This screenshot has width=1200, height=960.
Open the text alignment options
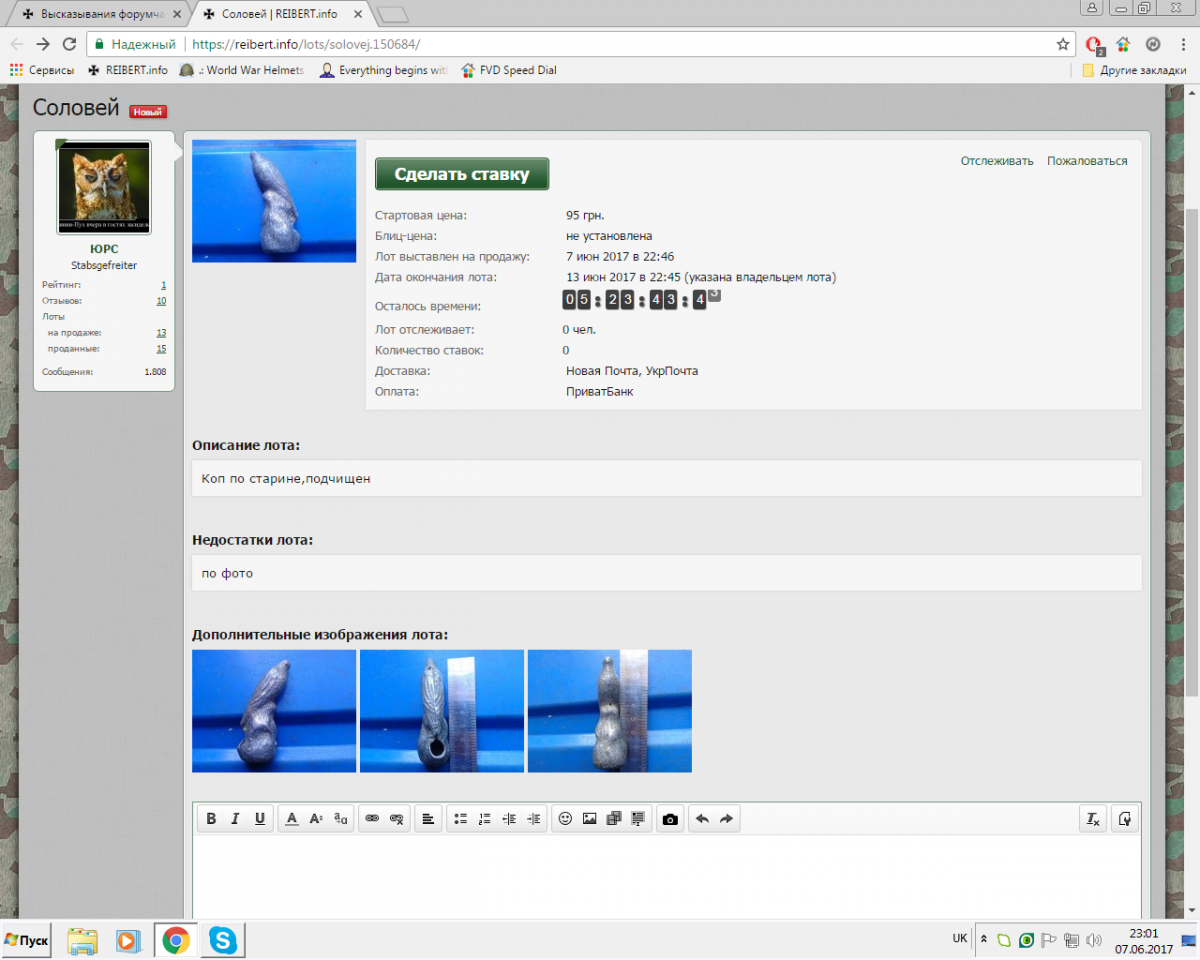click(x=428, y=819)
